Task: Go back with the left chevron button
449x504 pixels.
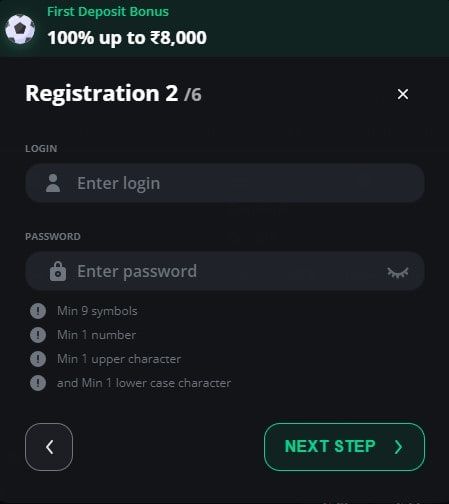Action: point(49,447)
